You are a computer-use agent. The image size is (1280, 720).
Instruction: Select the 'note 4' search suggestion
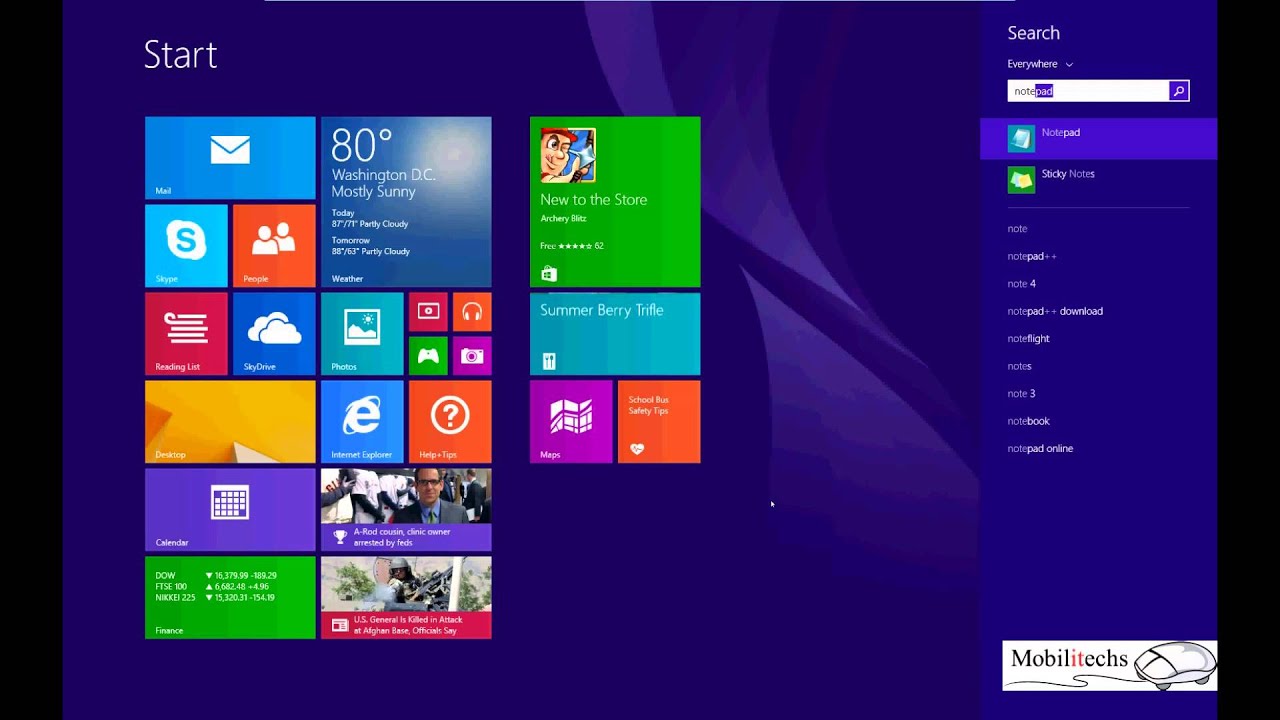coord(1021,284)
